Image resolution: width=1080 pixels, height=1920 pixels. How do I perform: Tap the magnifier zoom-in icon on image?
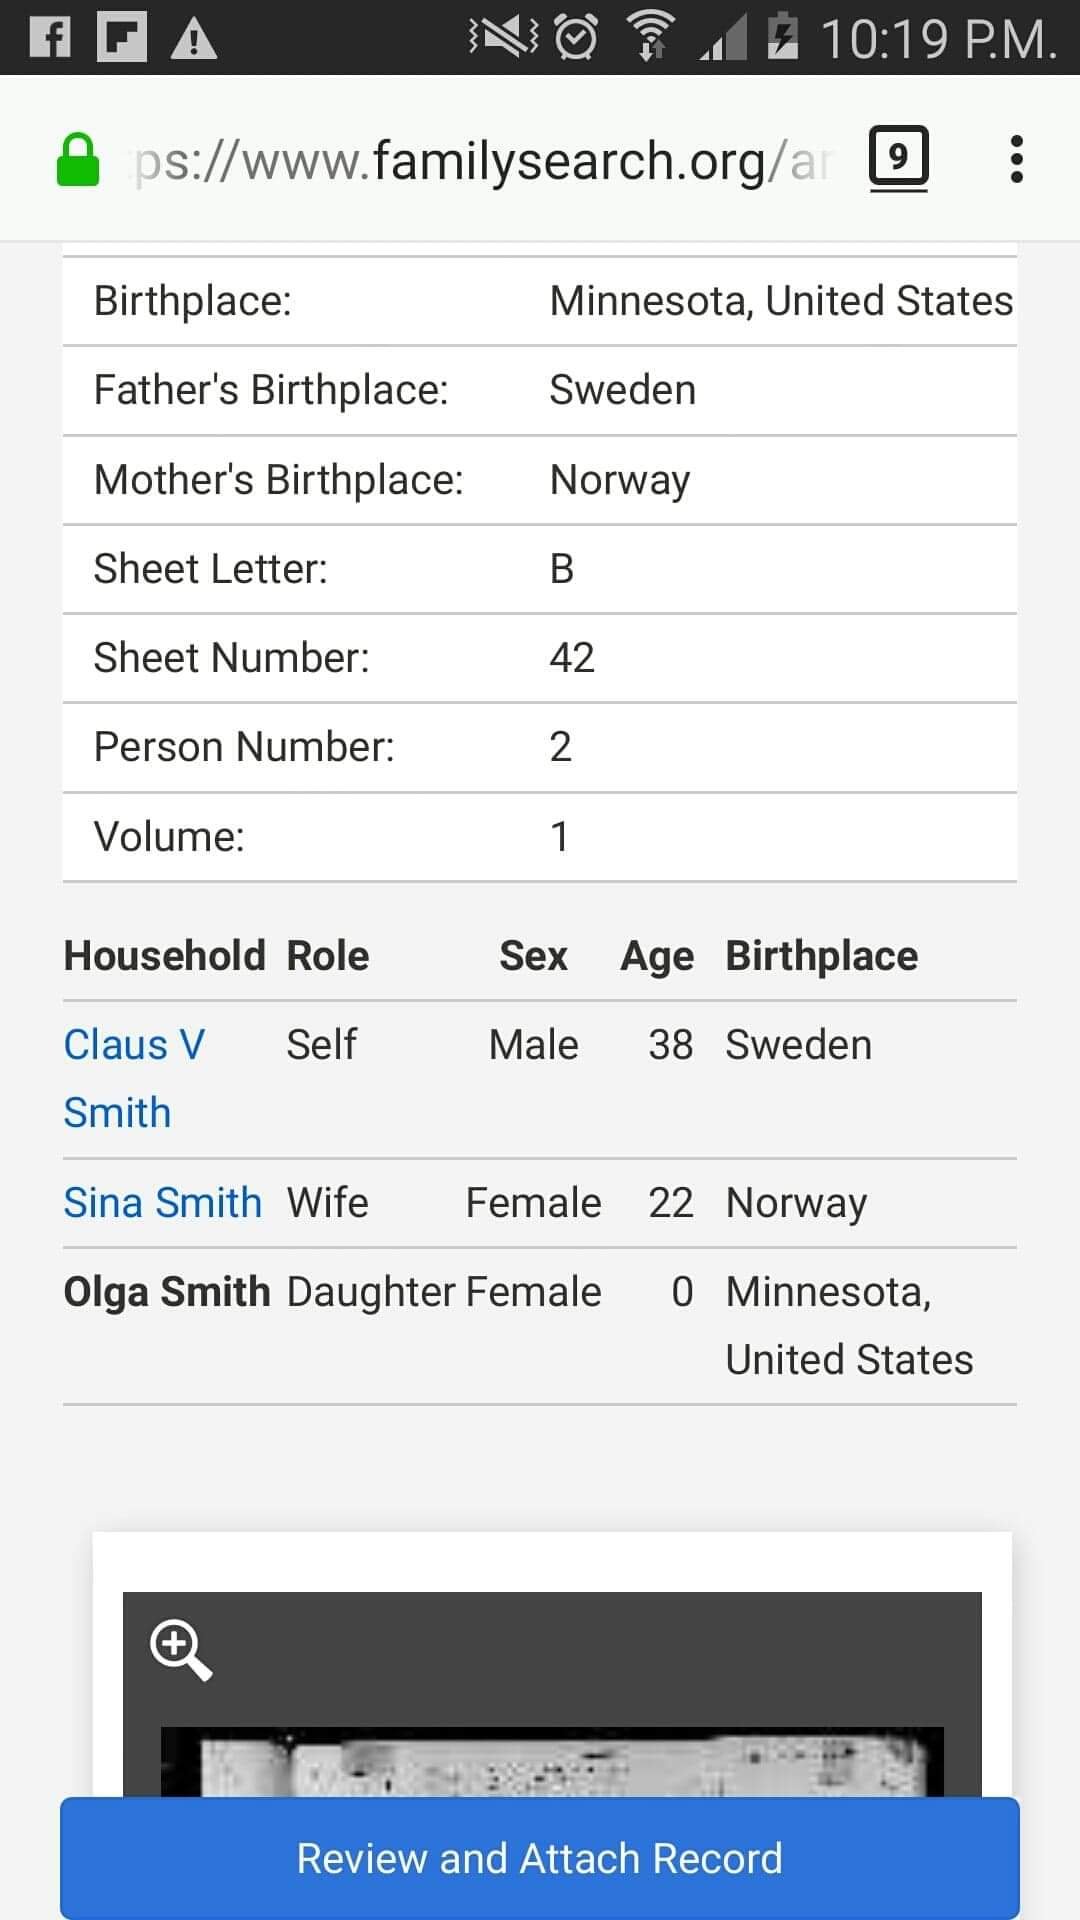click(180, 1649)
